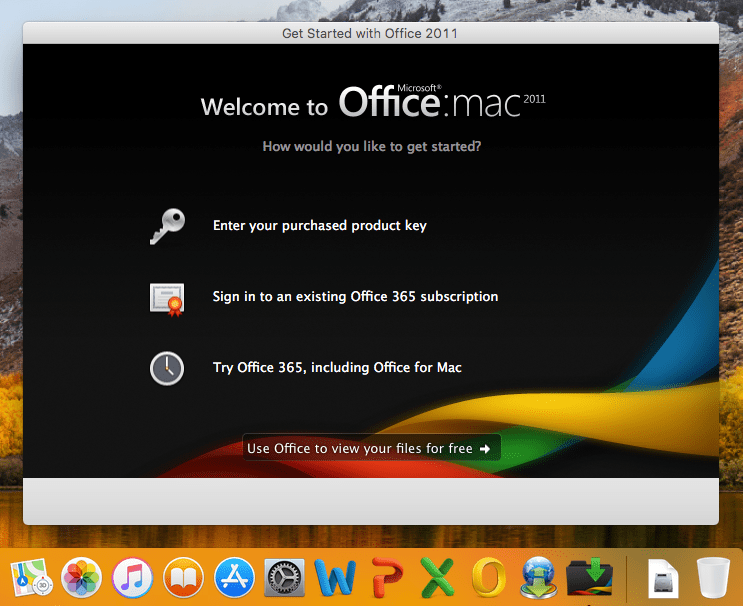743x606 pixels.
Task: Open Photos app in the Dock
Action: [82, 578]
